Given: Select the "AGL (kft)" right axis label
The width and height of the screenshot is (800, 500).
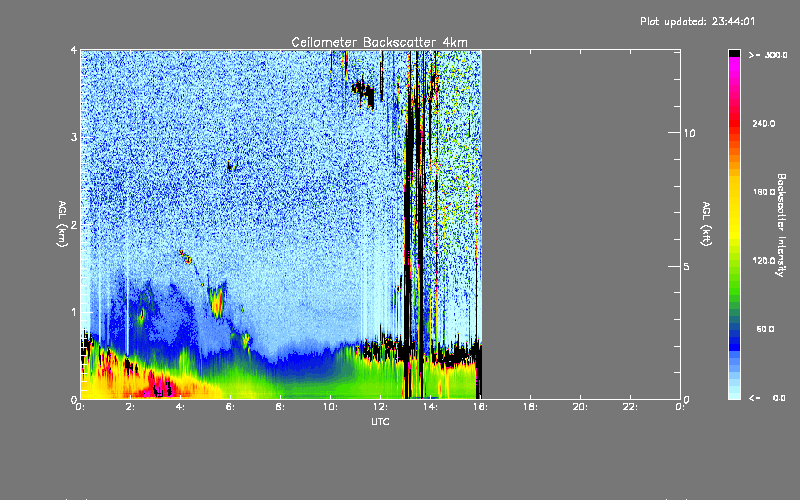Looking at the screenshot, I should tap(706, 224).
